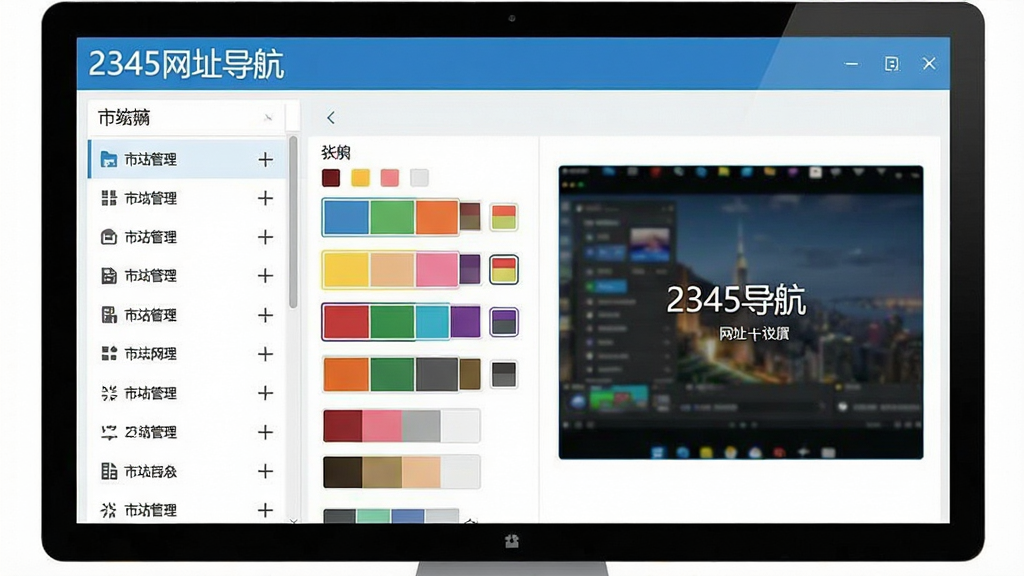
Task: Select the folder icon in the highlighted sidebar row
Action: (108, 159)
